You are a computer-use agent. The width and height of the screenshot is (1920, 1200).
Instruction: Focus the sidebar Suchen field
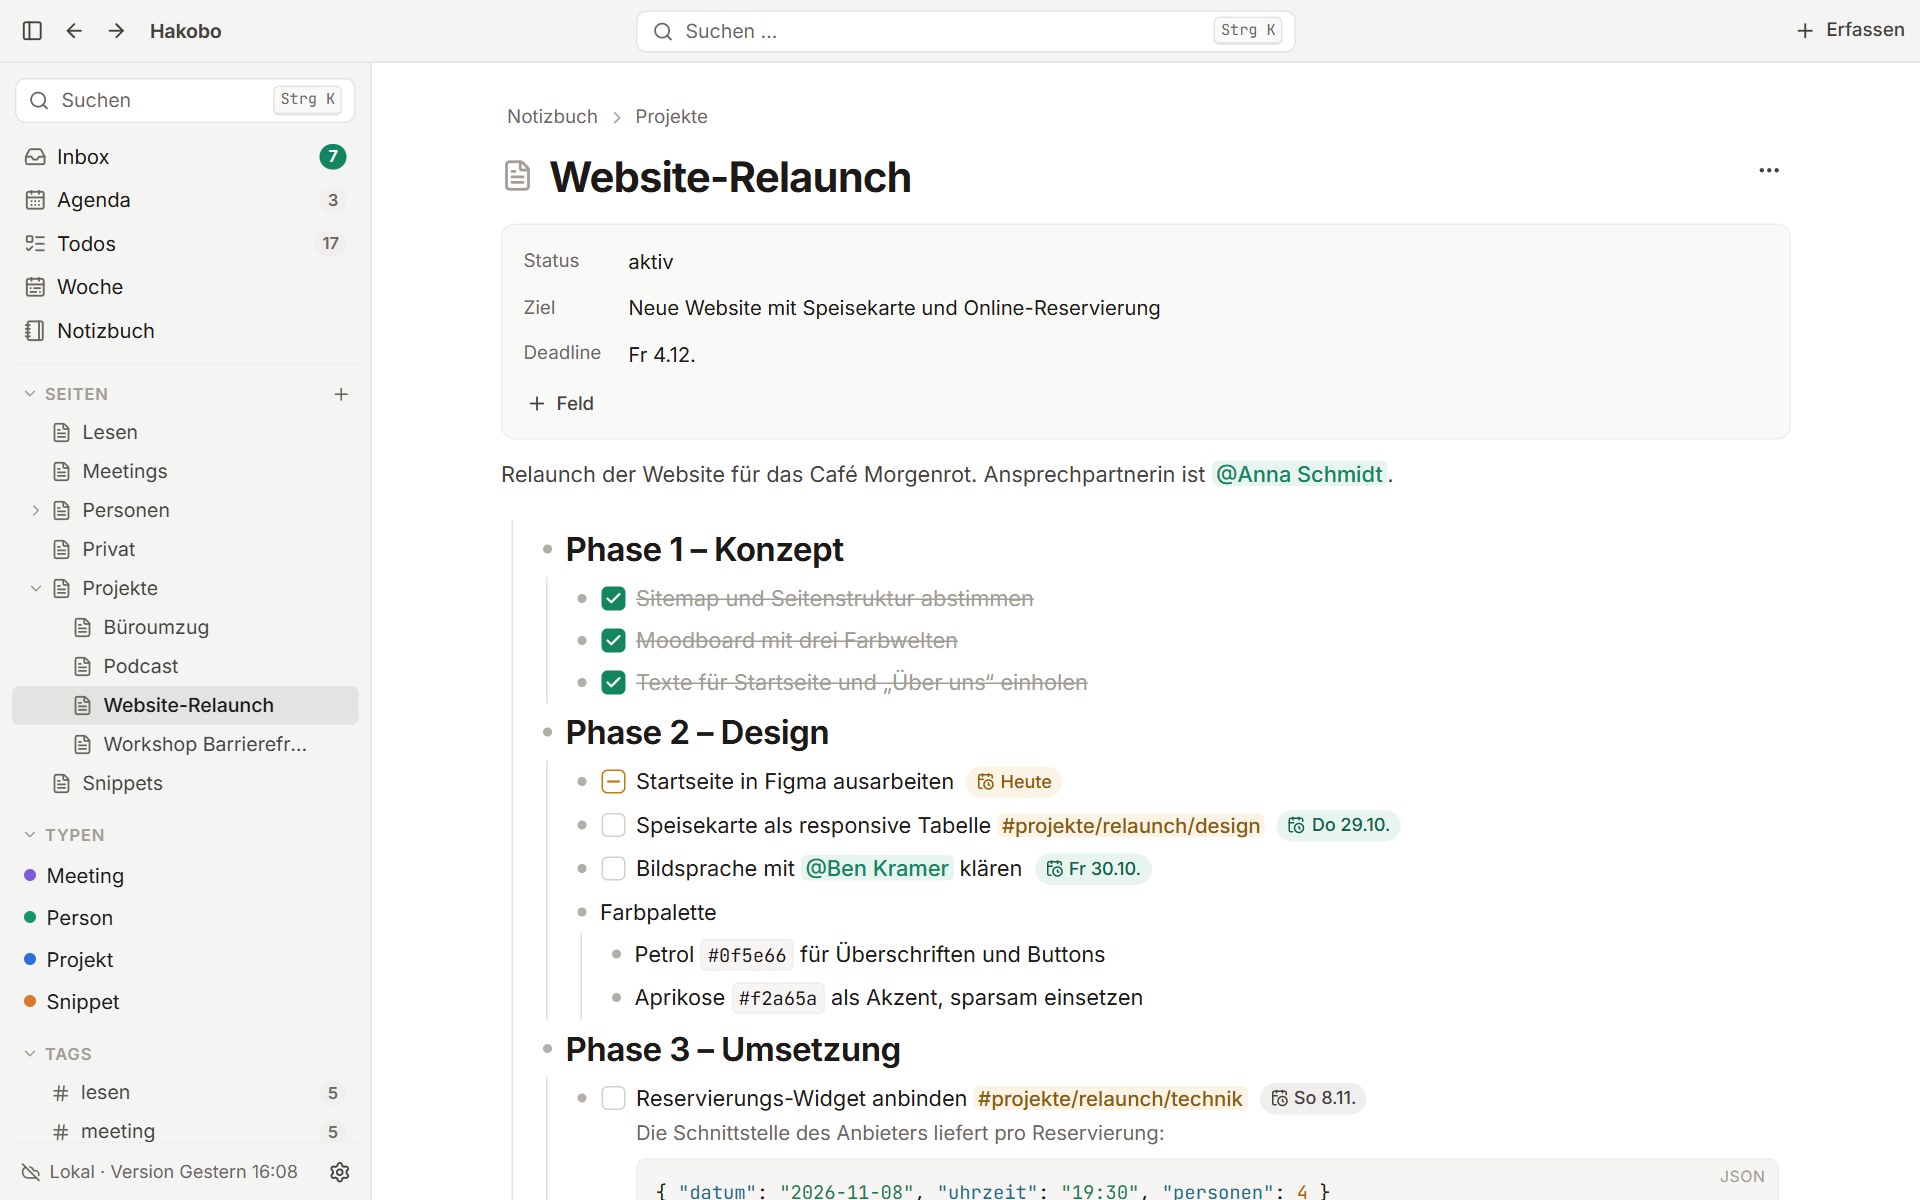[x=185, y=100]
